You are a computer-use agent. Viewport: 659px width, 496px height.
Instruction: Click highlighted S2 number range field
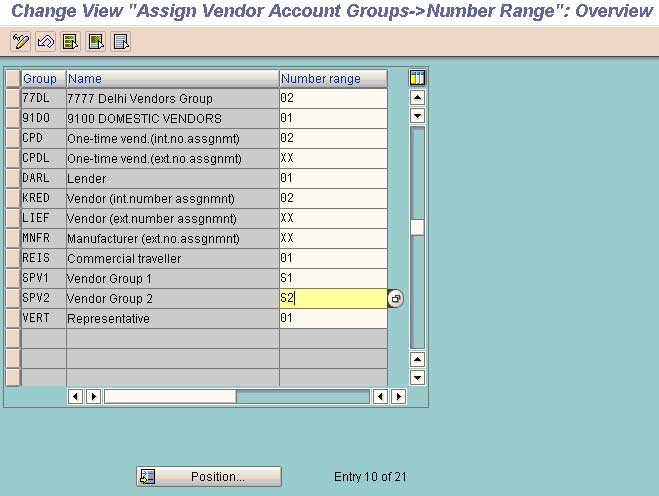pos(333,298)
